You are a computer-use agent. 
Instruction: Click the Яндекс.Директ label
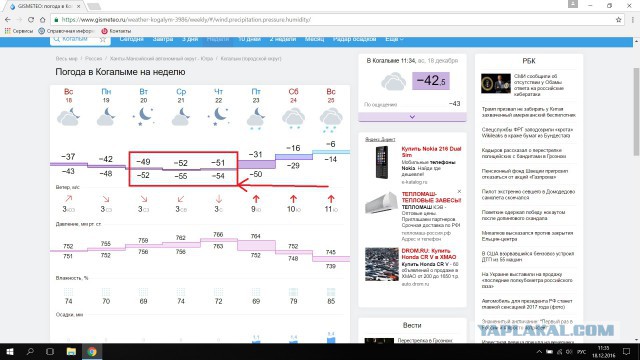[x=380, y=140]
